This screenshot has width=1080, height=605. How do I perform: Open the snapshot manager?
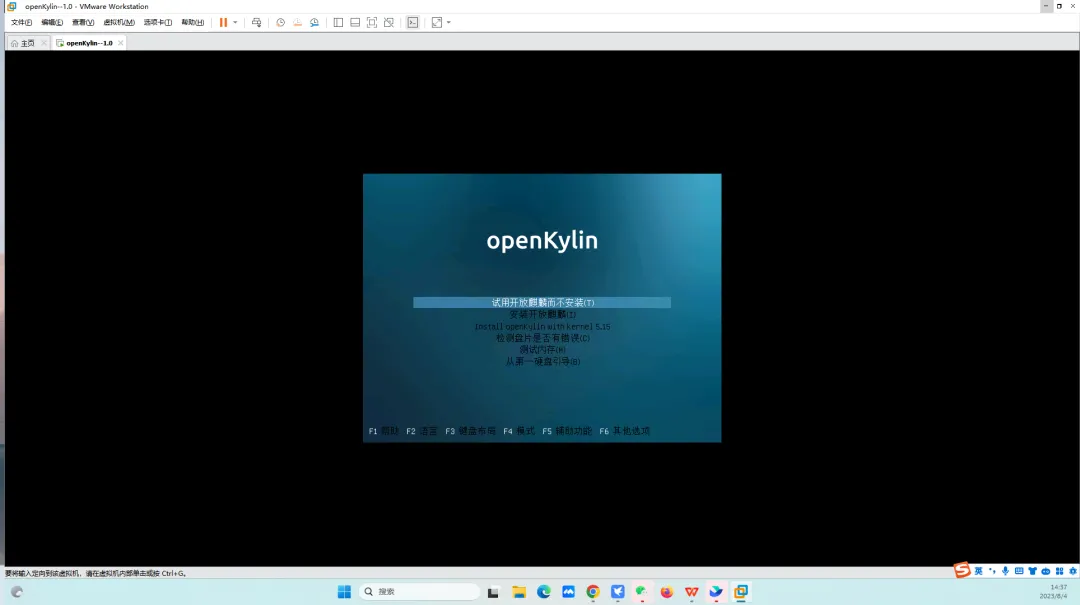(x=315, y=23)
